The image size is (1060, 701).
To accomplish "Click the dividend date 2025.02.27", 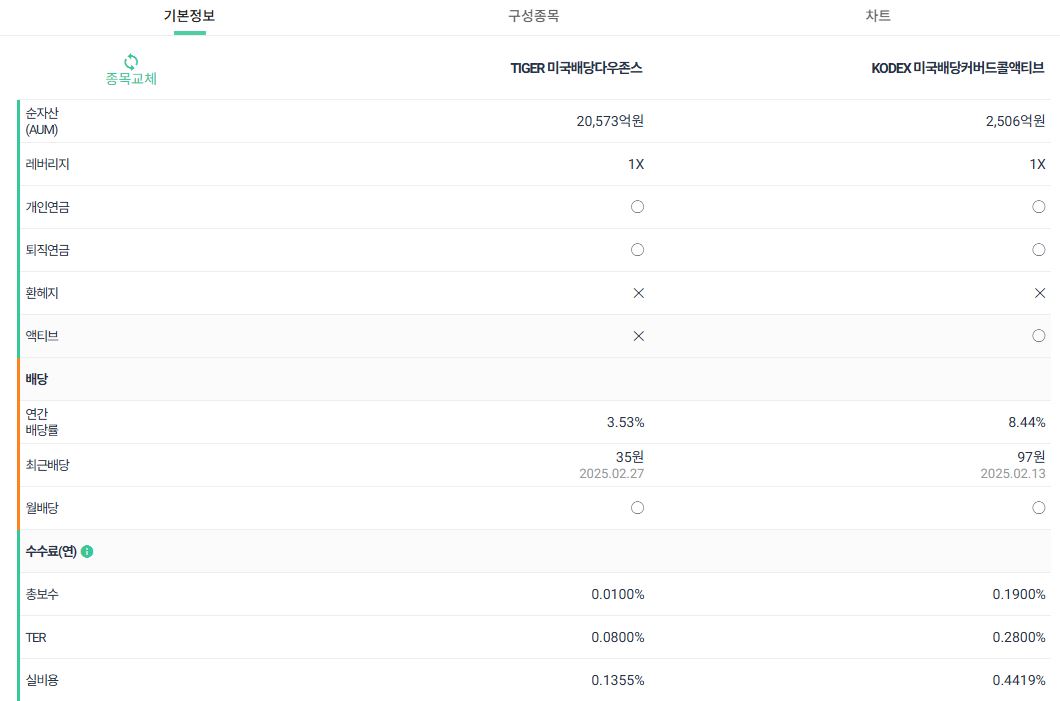I will pos(612,474).
